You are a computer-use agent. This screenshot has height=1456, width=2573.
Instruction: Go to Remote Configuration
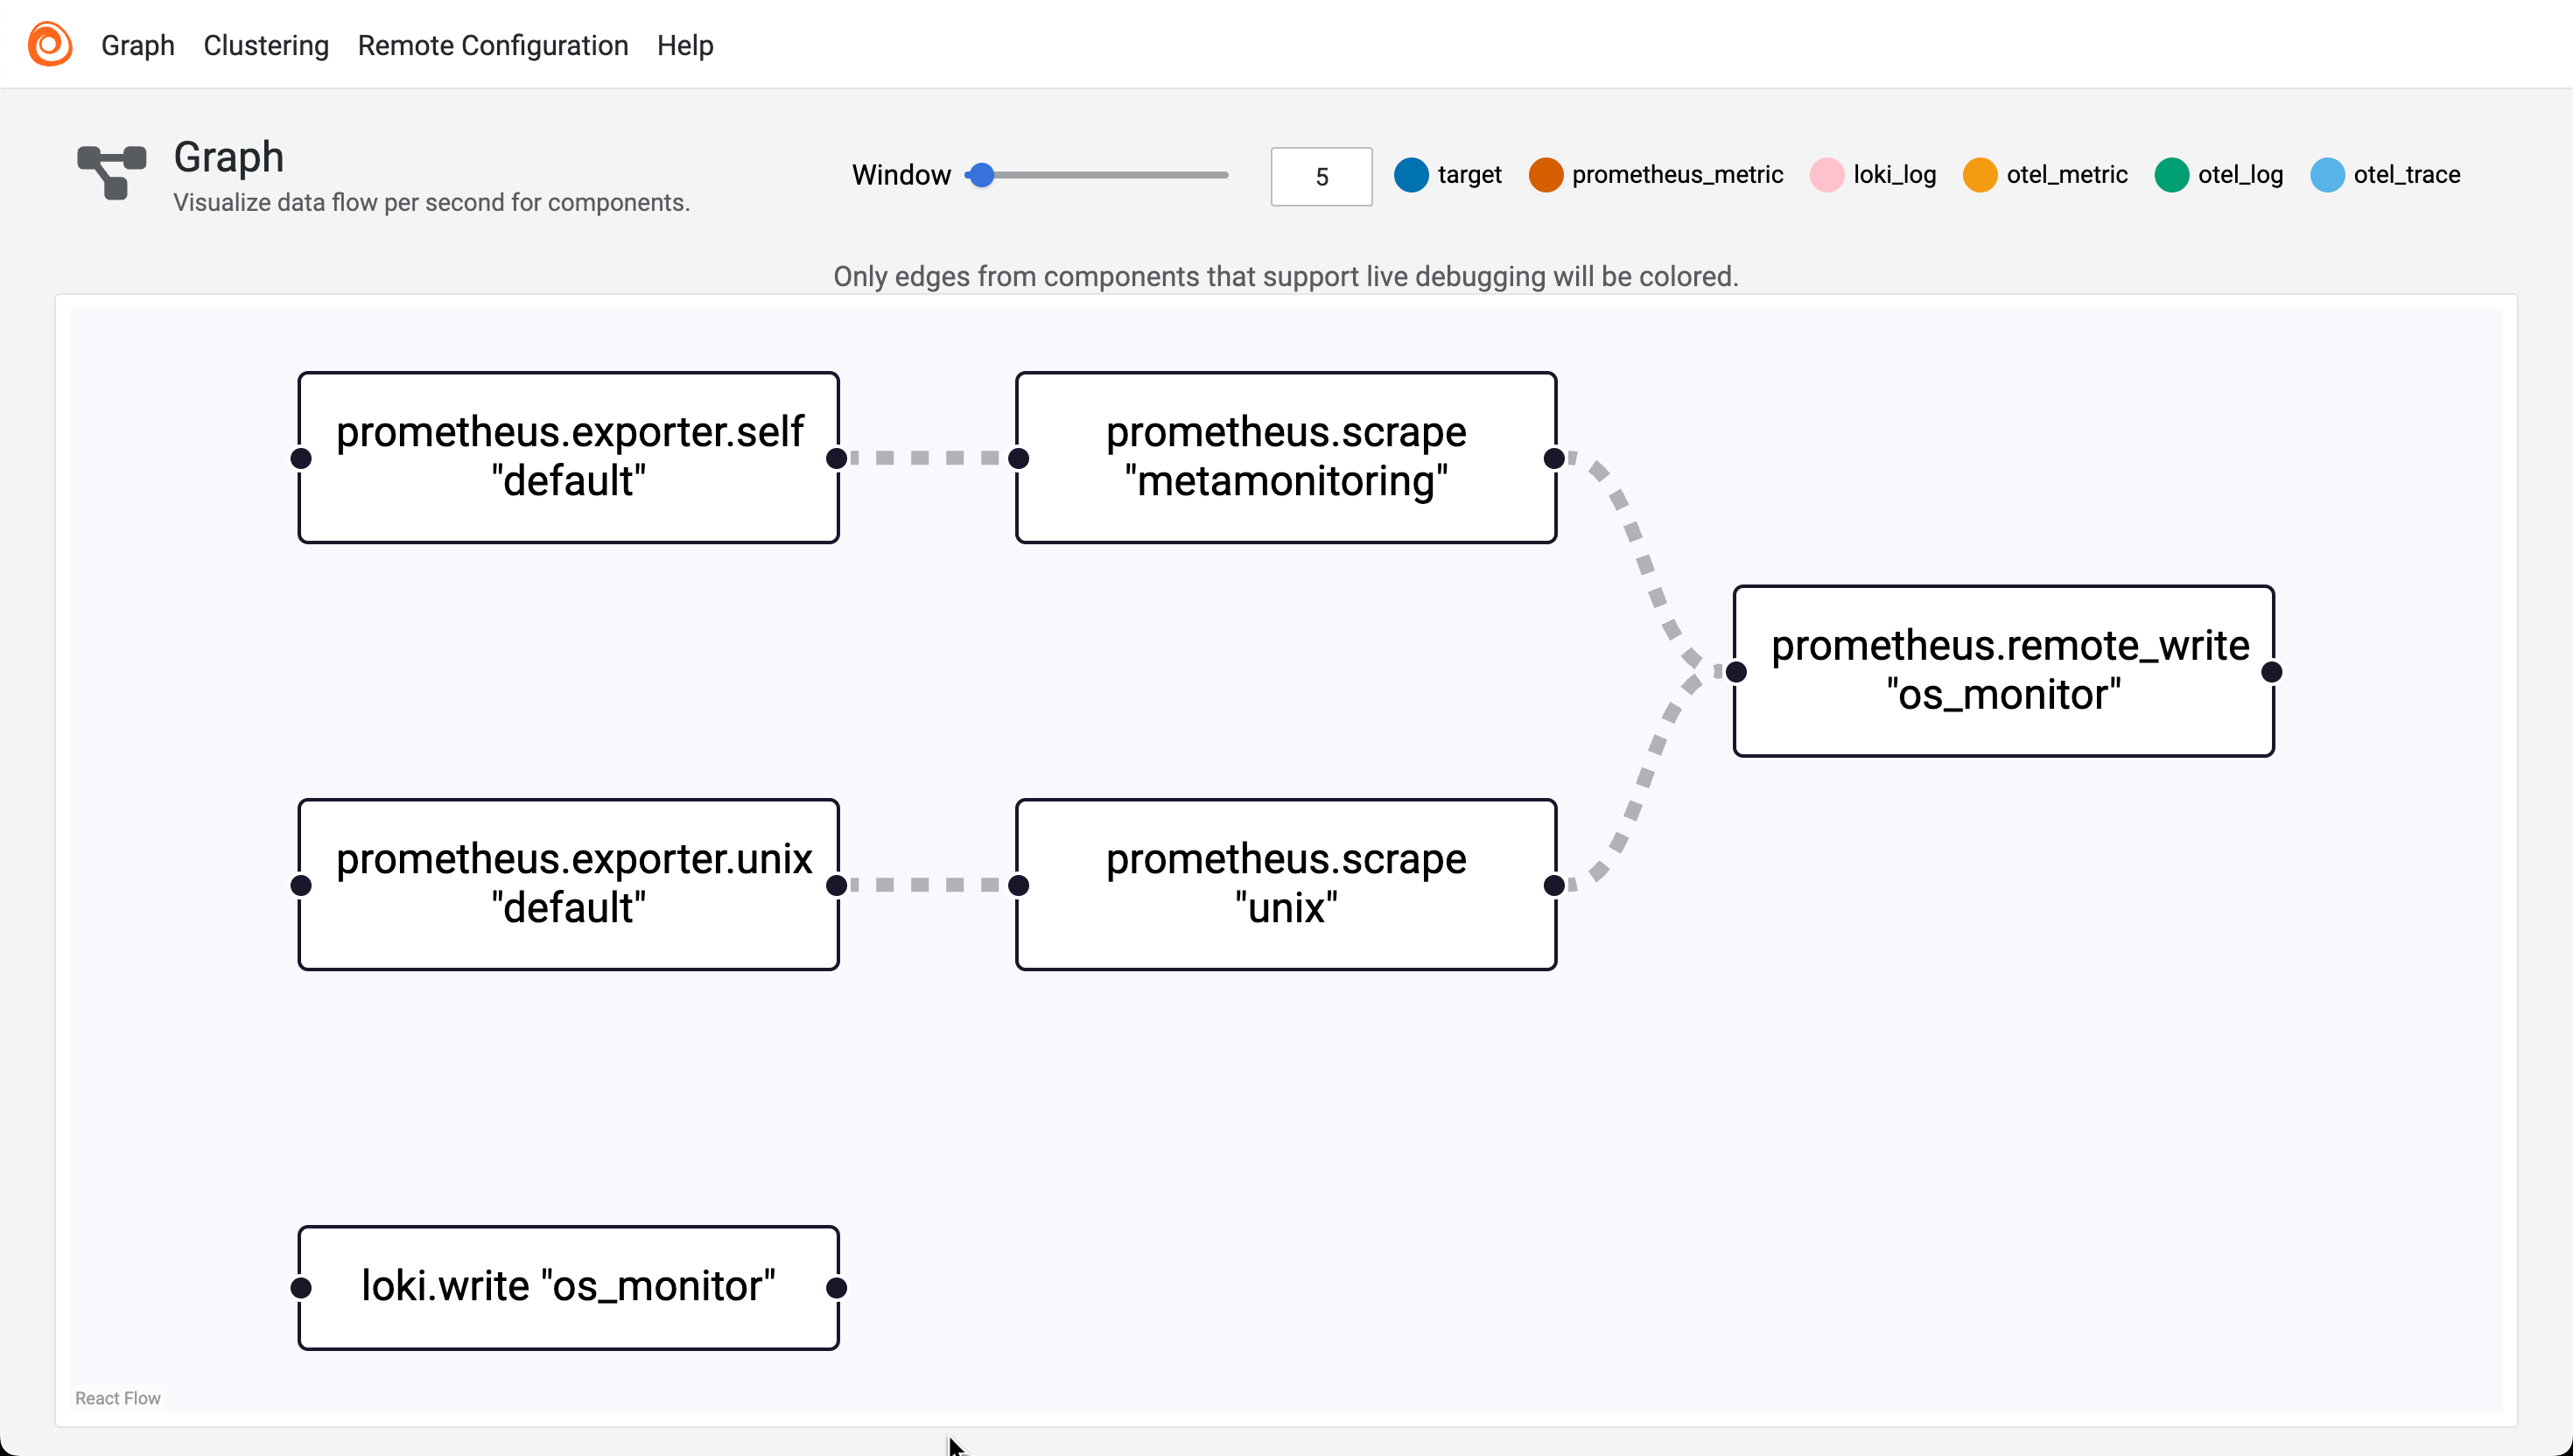493,45
